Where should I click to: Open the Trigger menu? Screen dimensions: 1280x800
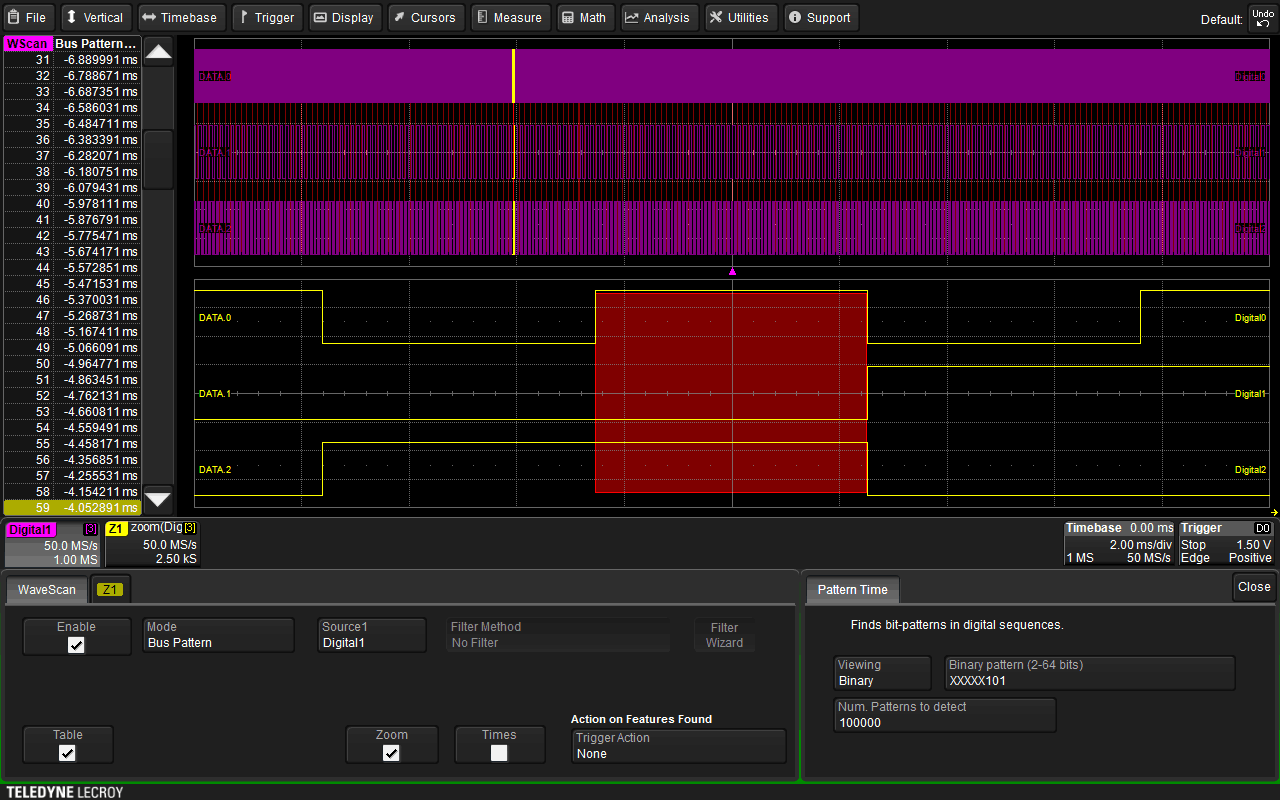pyautogui.click(x=265, y=17)
